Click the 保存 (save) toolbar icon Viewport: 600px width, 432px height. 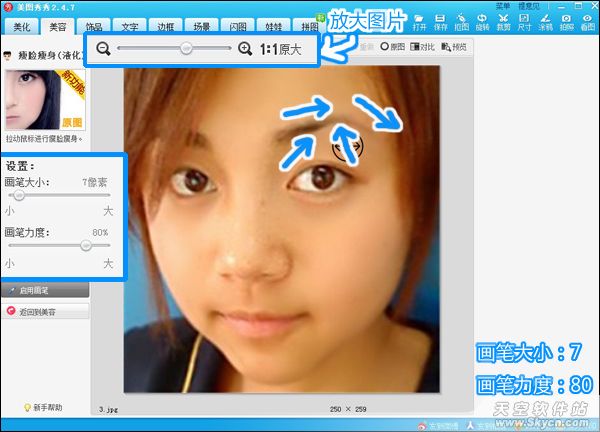coord(440,22)
